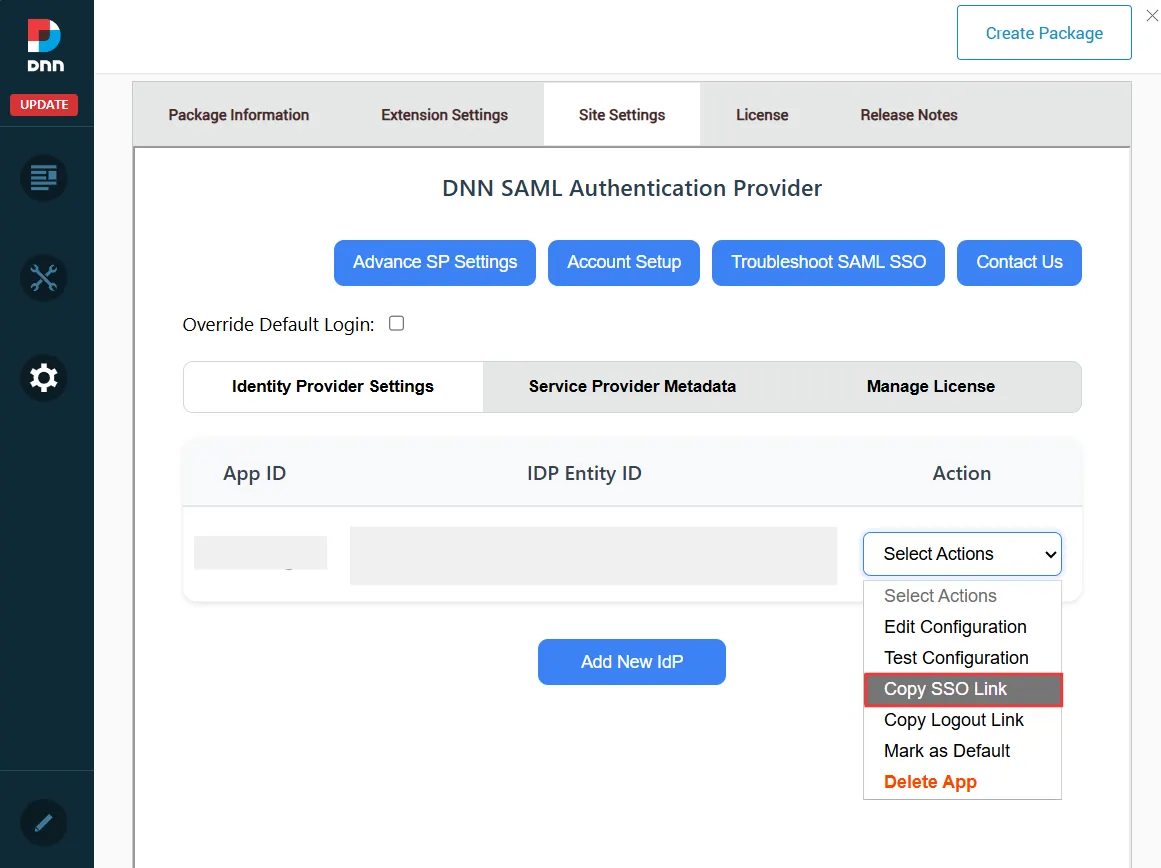Click the Add New IdP button
Viewport: 1161px width, 868px height.
(x=632, y=662)
